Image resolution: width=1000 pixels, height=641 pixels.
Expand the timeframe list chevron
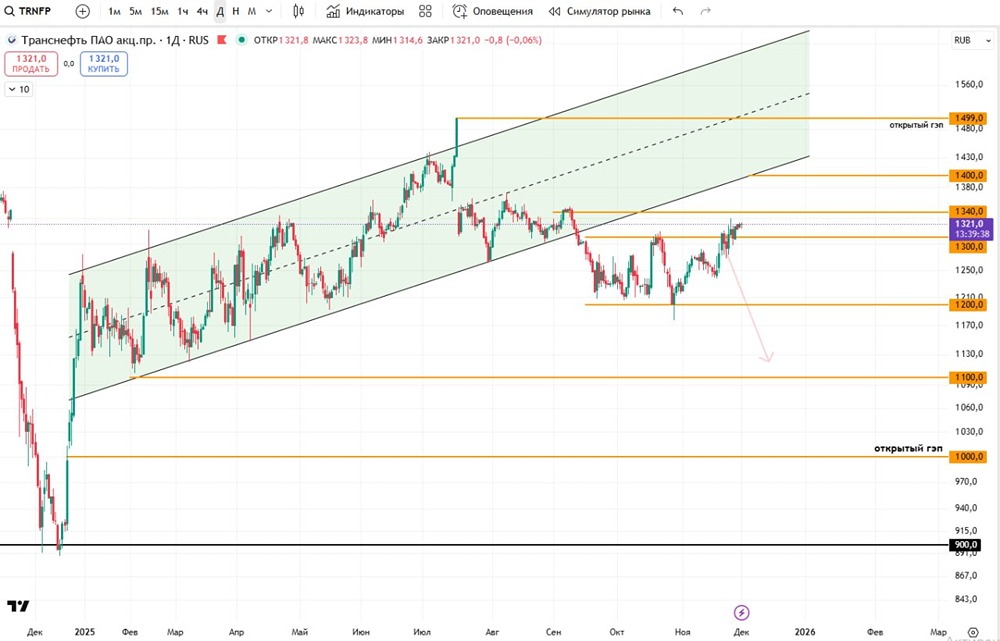269,11
